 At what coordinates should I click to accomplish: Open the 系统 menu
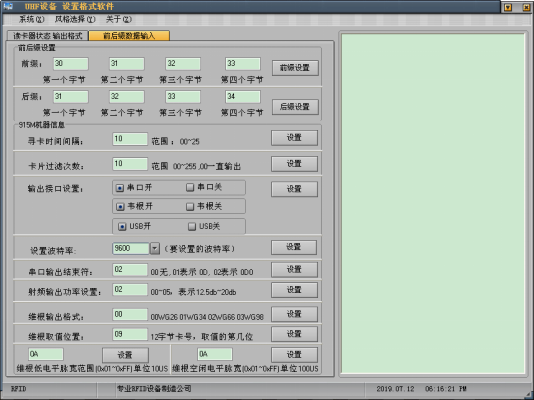[x=31, y=19]
